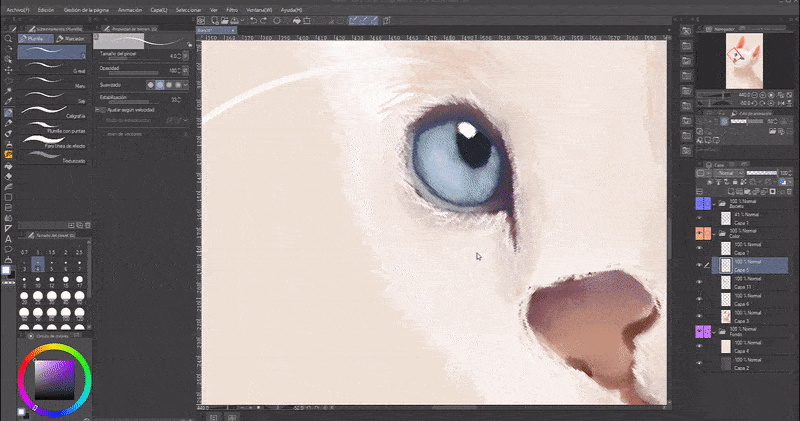Click the Opacidad slider bar
Screen dimensions: 800x421
click(x=135, y=73)
